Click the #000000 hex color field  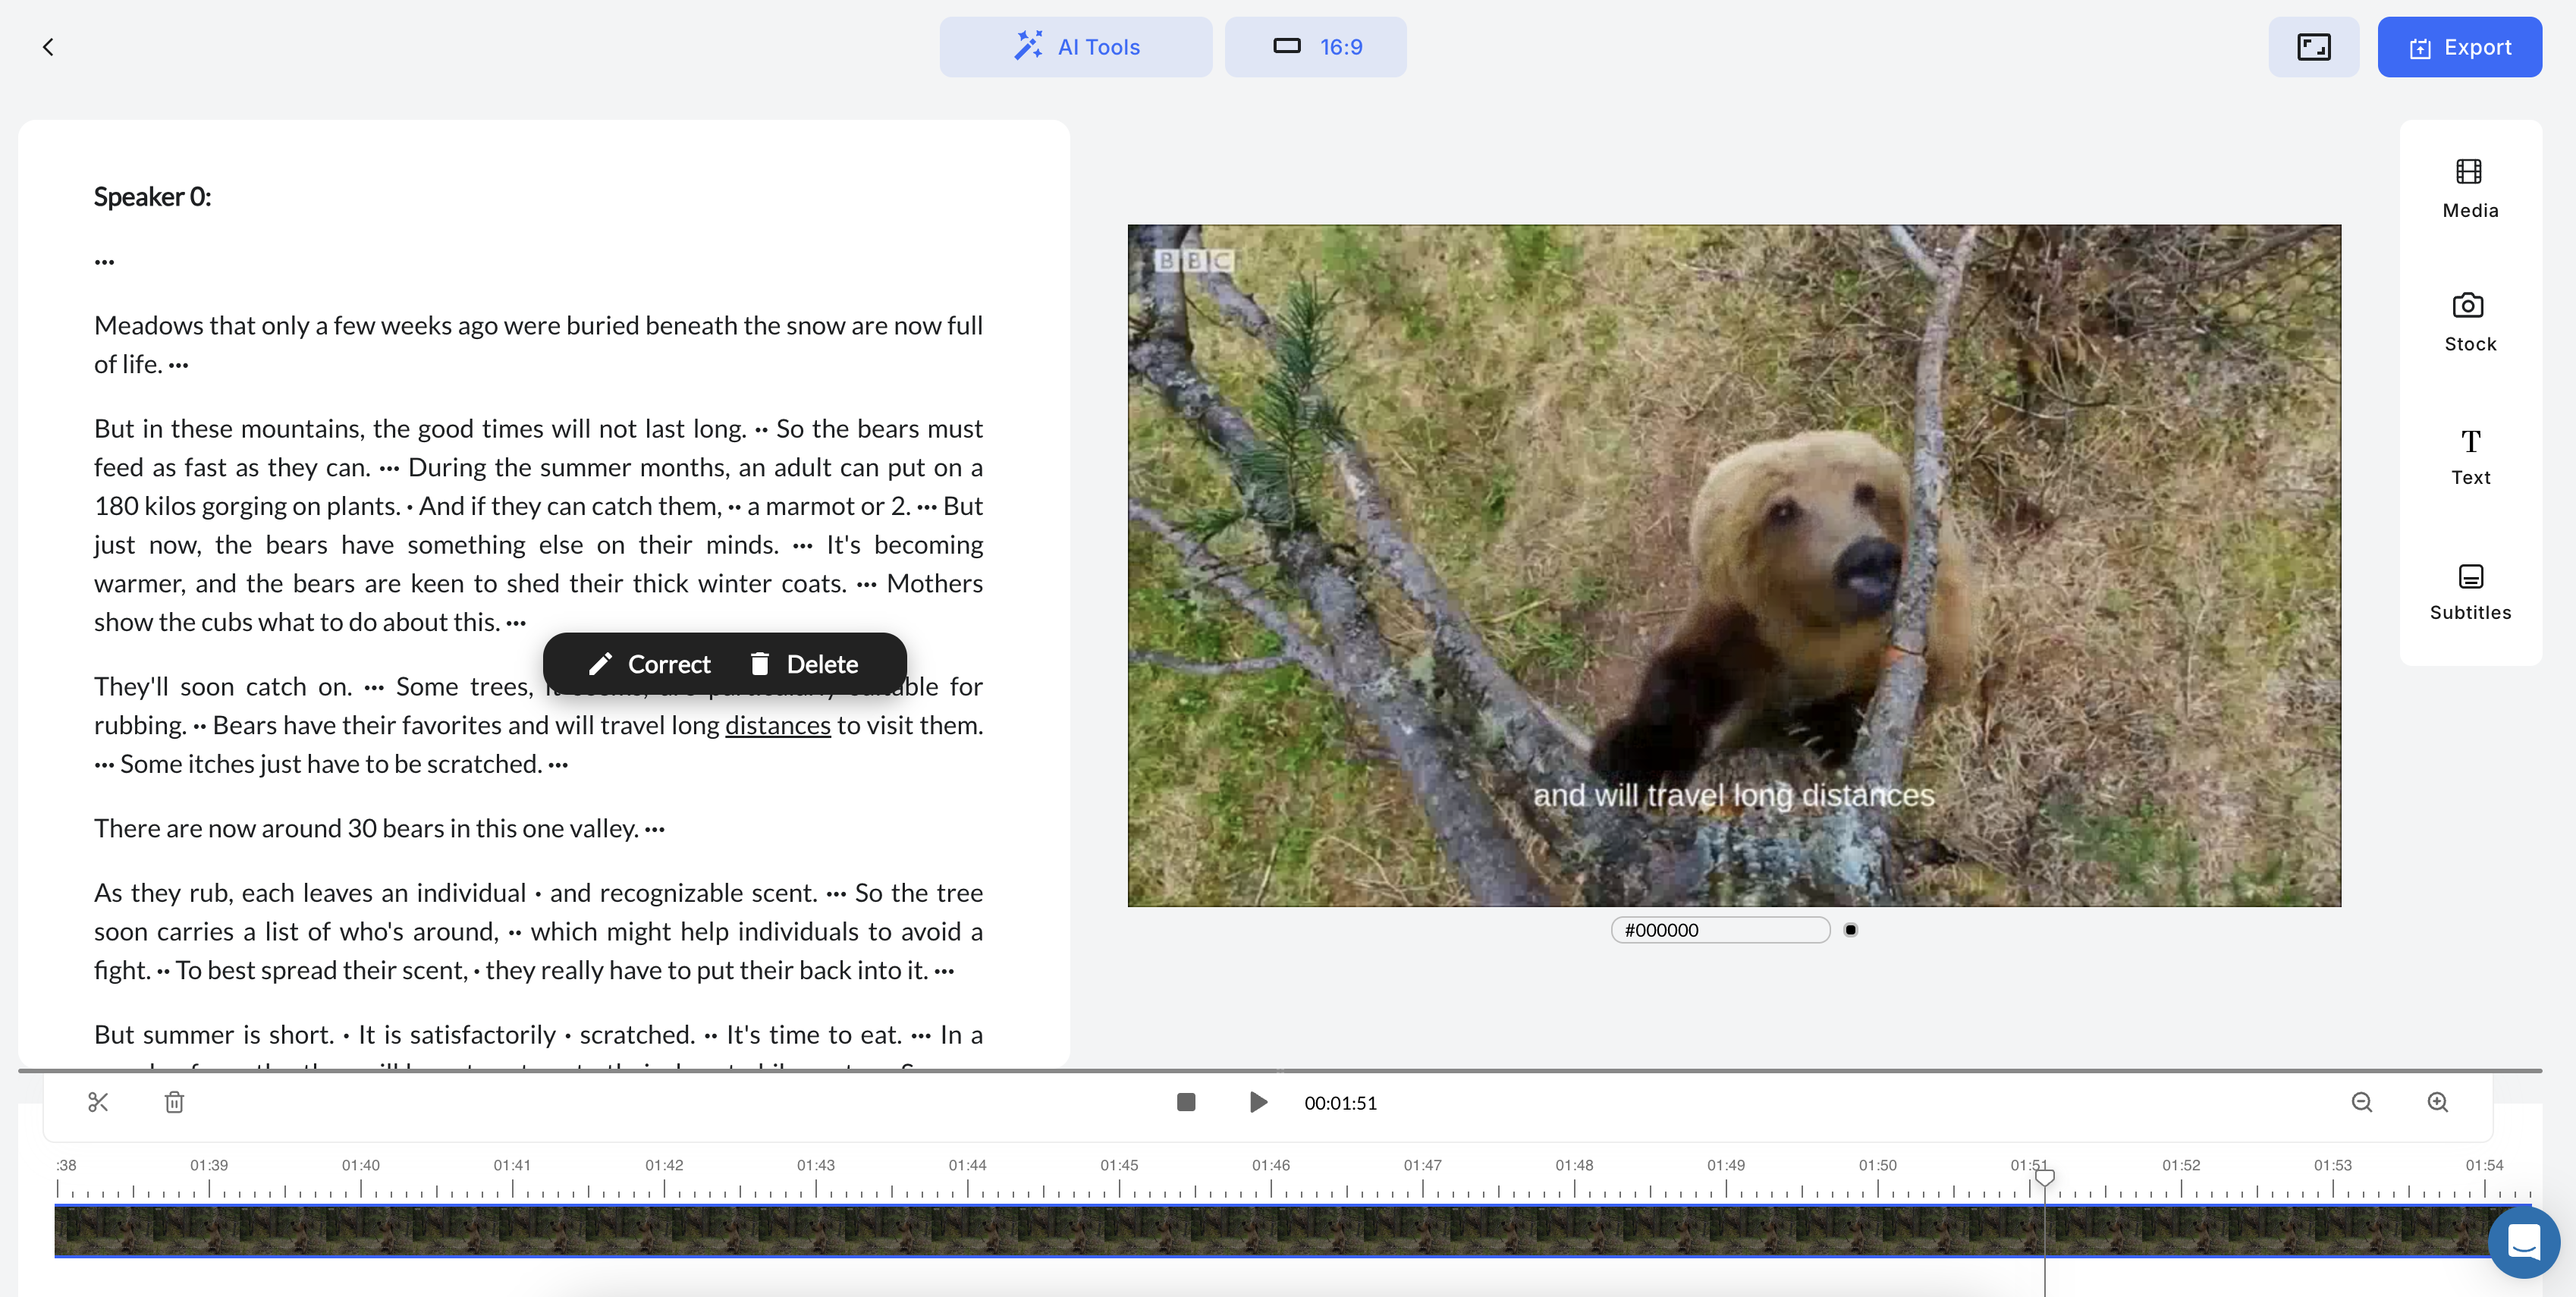coord(1719,930)
